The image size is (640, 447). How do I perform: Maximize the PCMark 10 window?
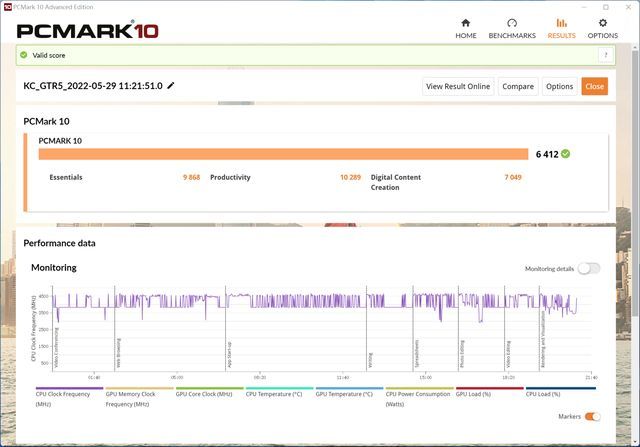click(606, 7)
